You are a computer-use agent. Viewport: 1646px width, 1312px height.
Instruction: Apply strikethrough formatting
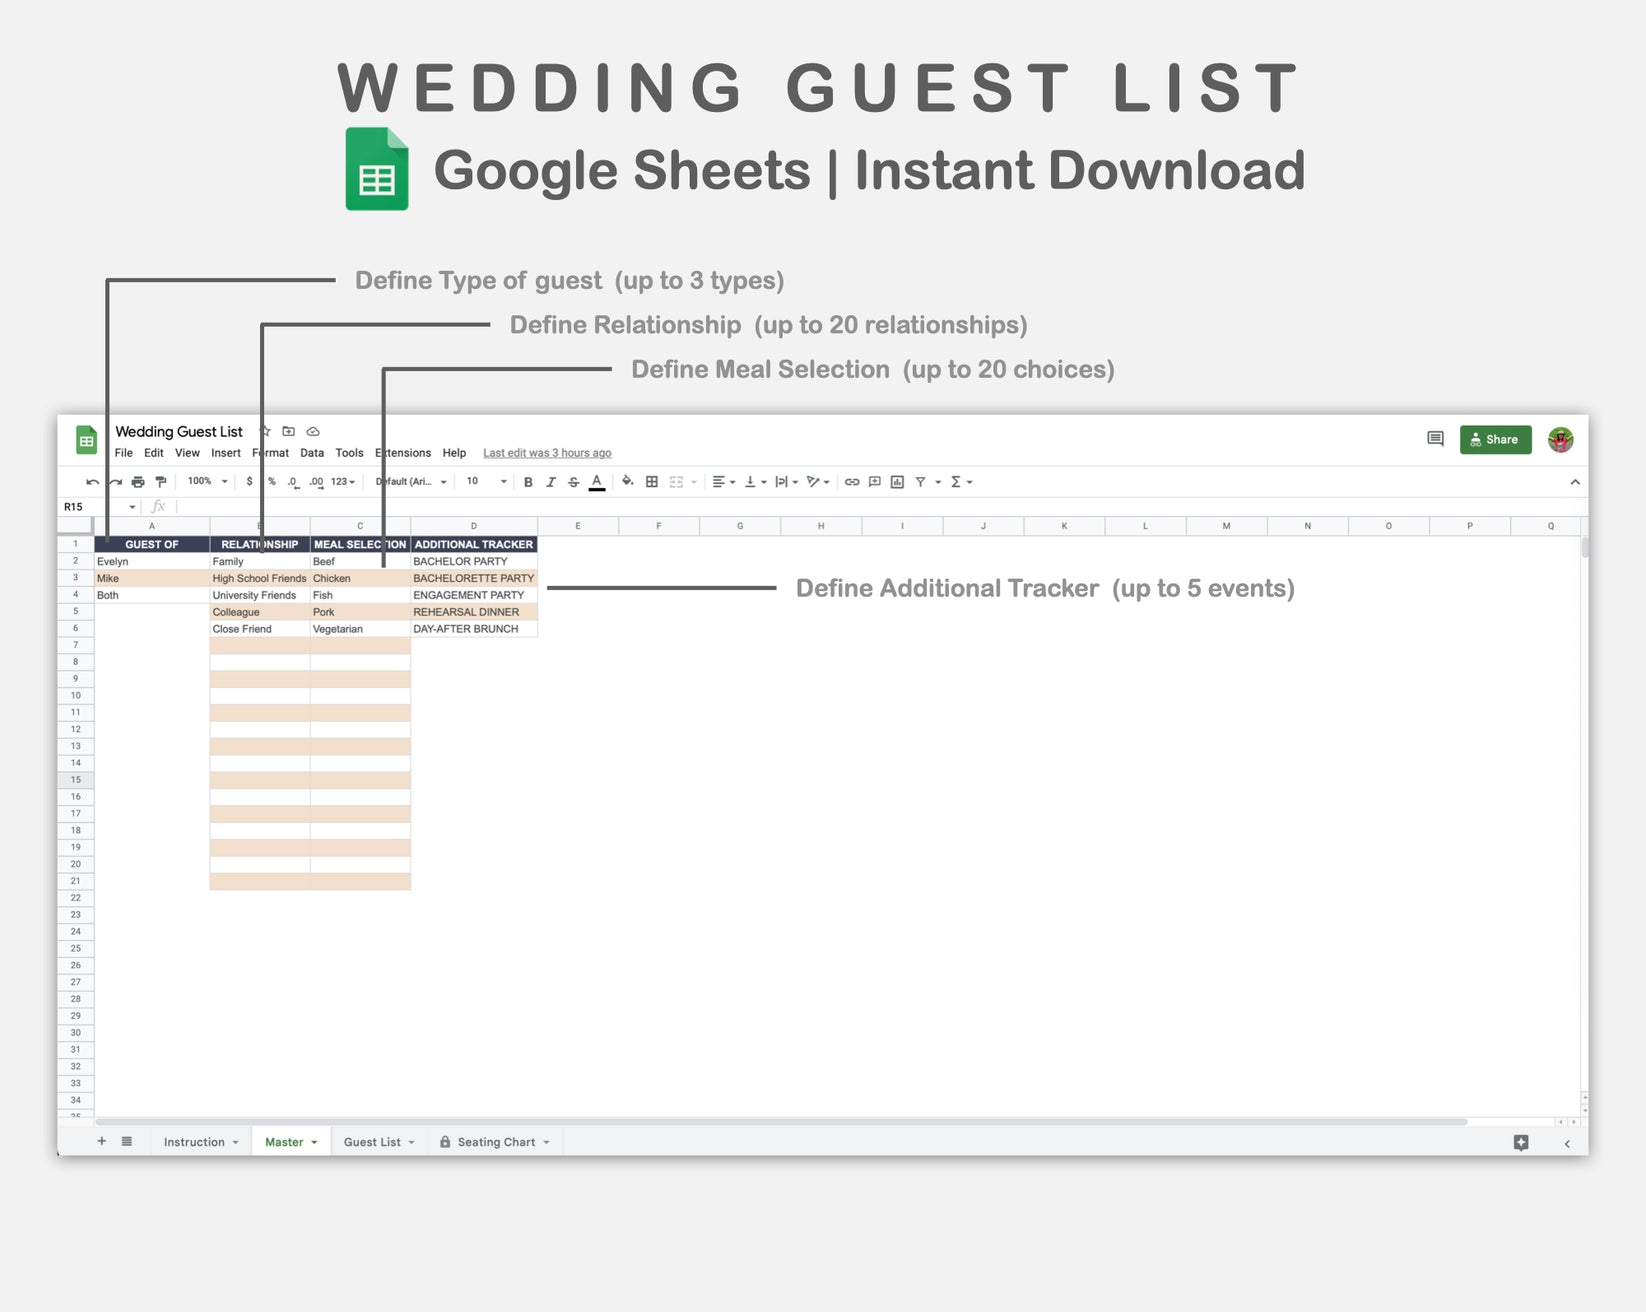(572, 482)
